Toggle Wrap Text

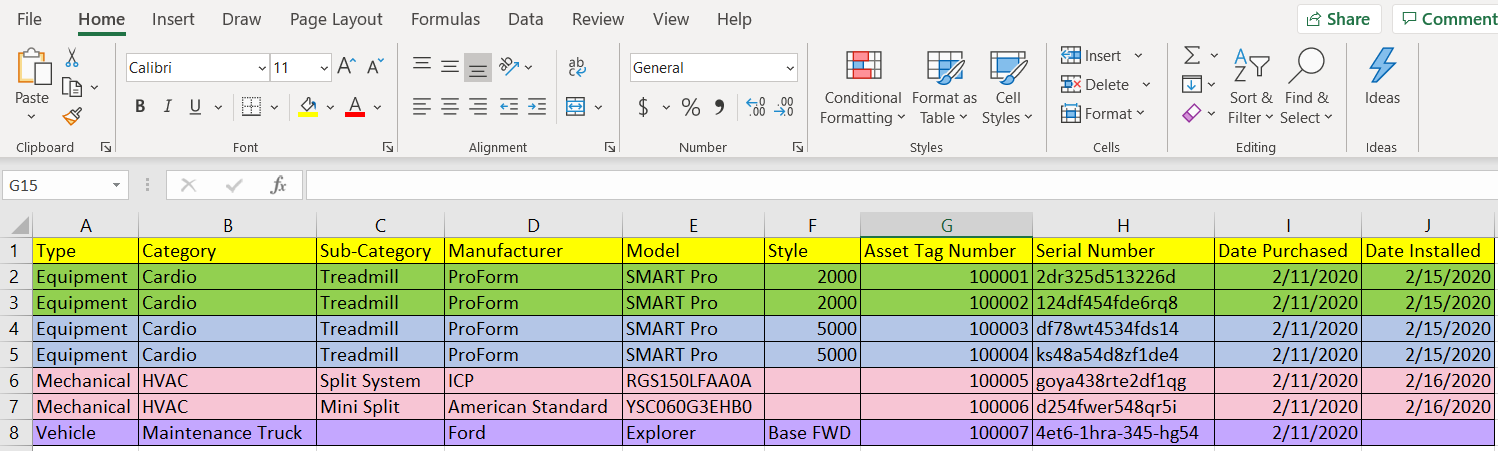[577, 67]
